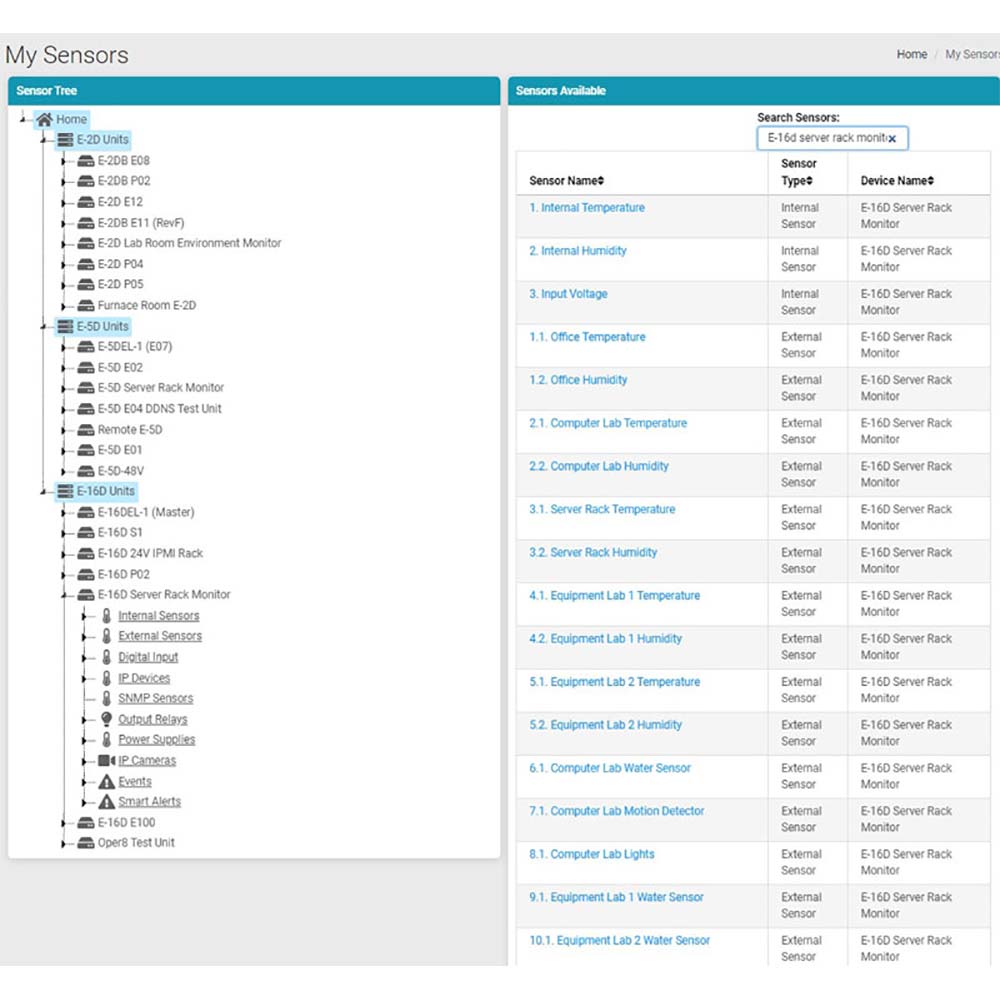Expand the E-16D E100 tree node
Screen dimensions: 1000x1000
[64, 823]
